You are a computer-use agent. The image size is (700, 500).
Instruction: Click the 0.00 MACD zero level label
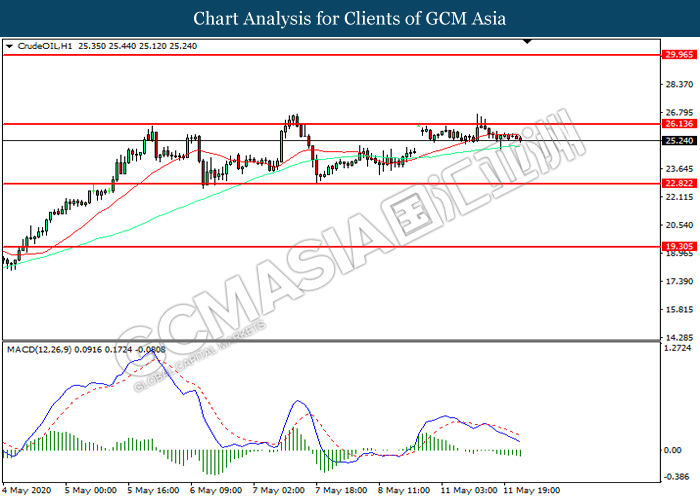[x=672, y=450]
